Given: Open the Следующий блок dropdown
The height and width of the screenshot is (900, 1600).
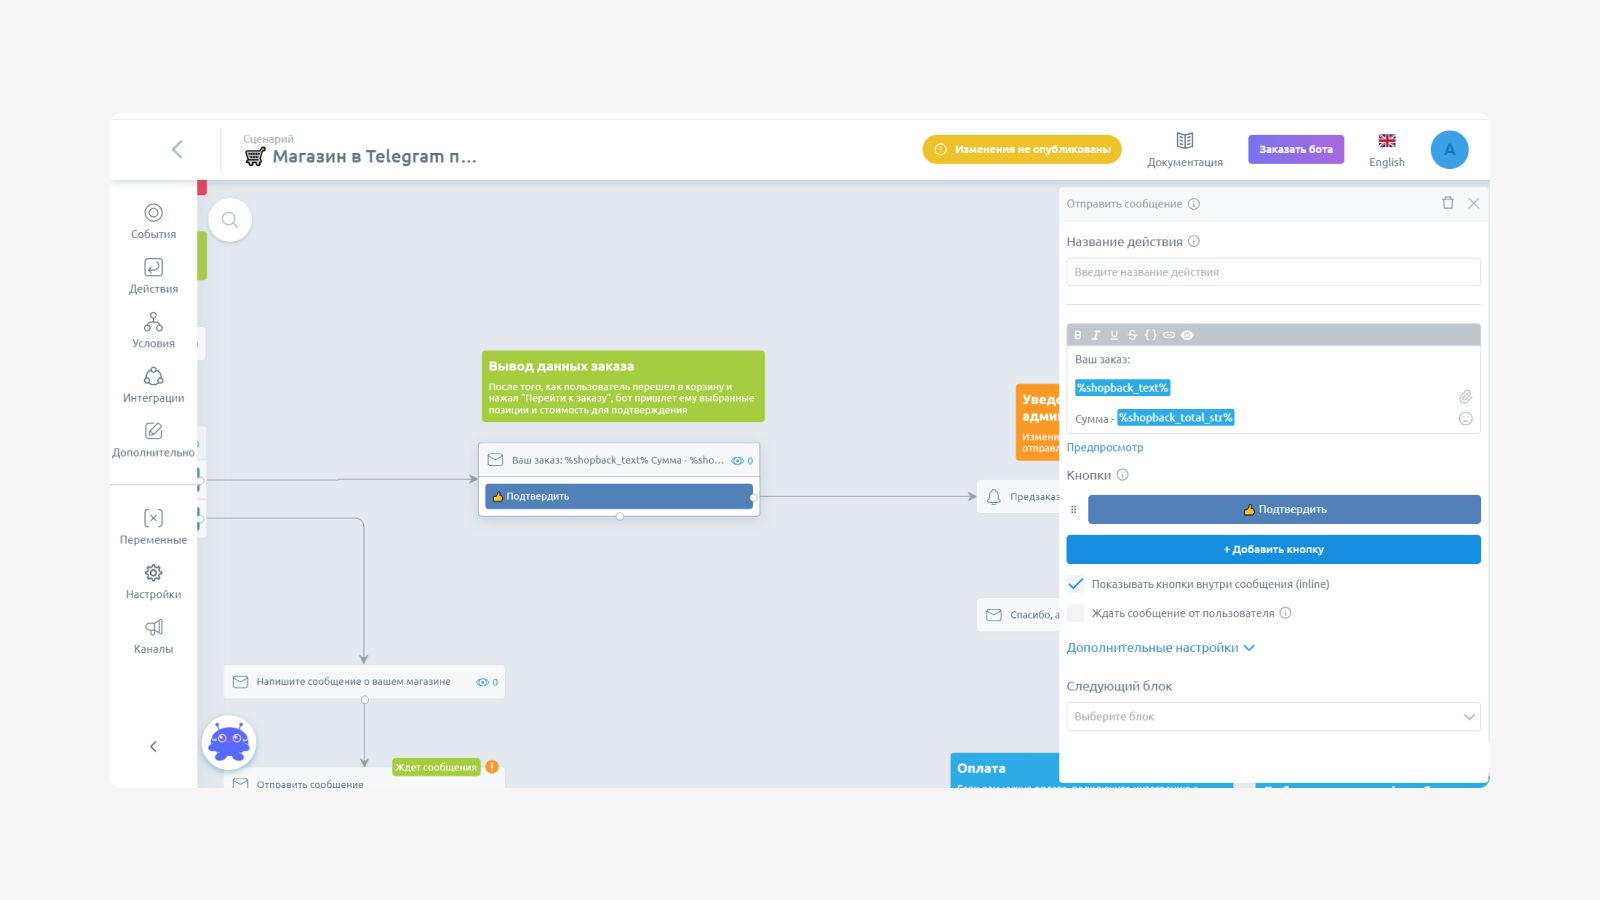Looking at the screenshot, I should tap(1273, 717).
